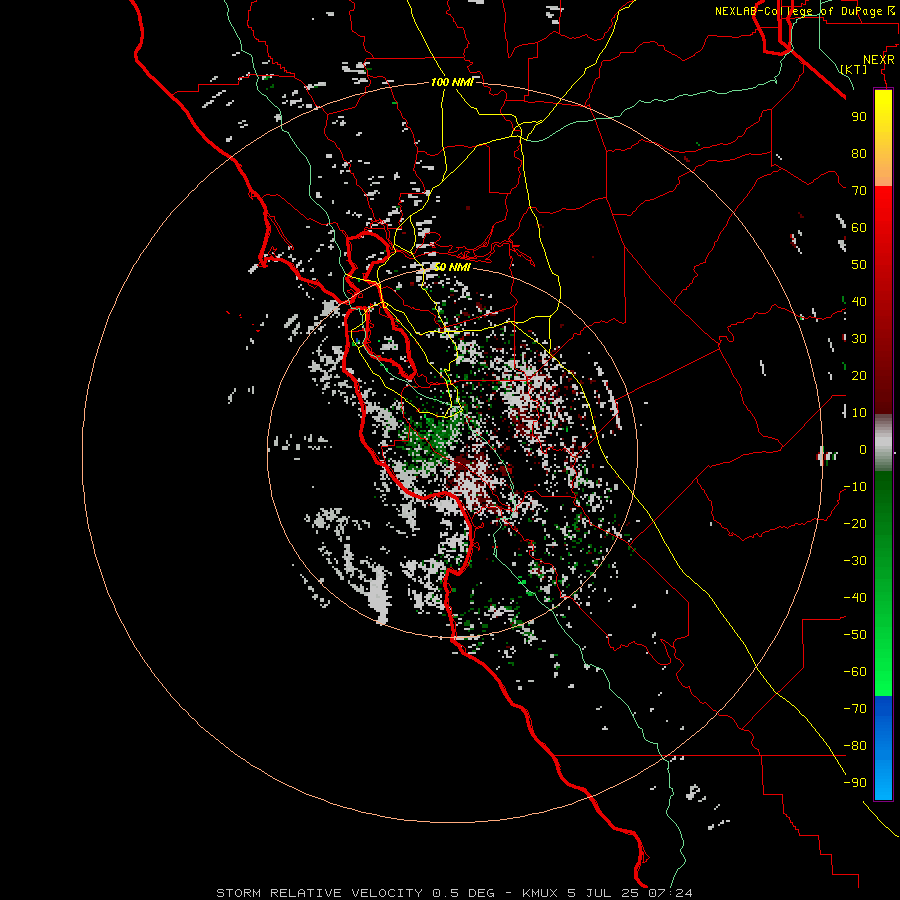Click the "-50" value on the velocity scale
Image resolution: width=900 pixels, height=900 pixels.
coord(855,635)
